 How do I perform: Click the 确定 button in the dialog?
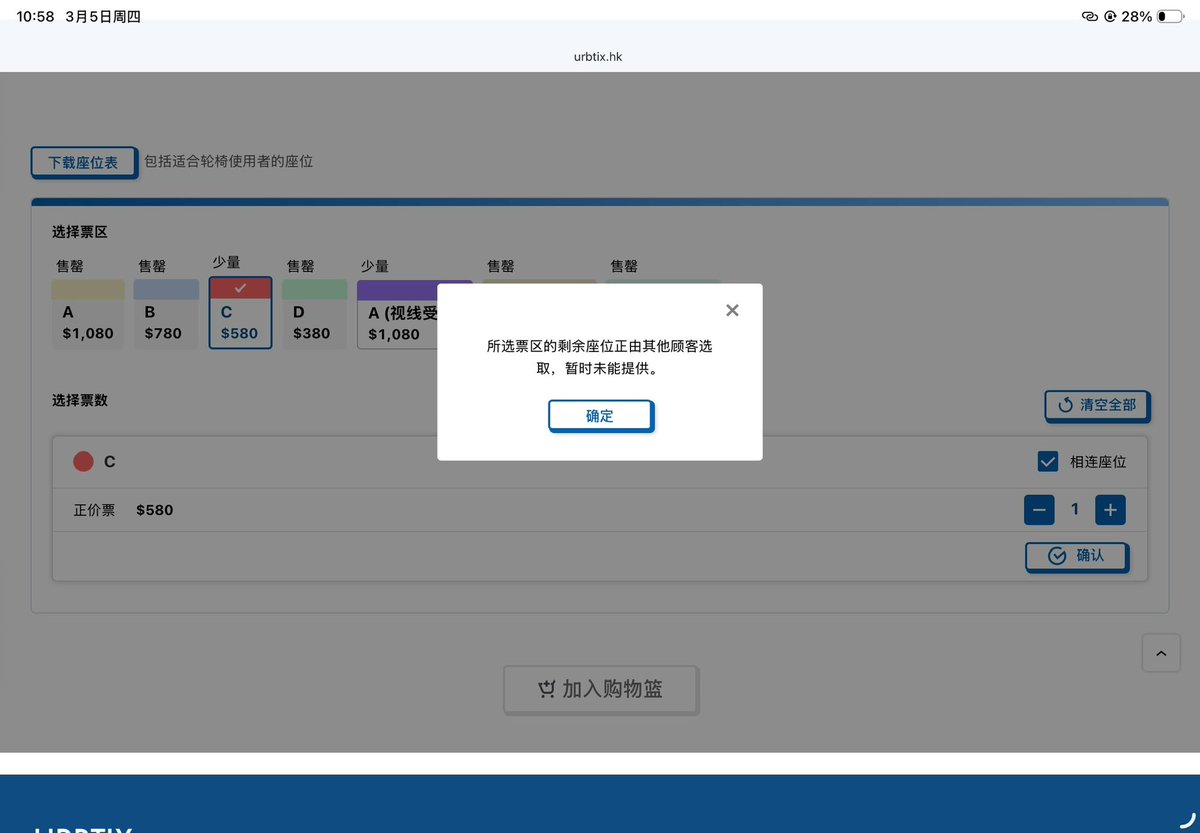click(600, 416)
